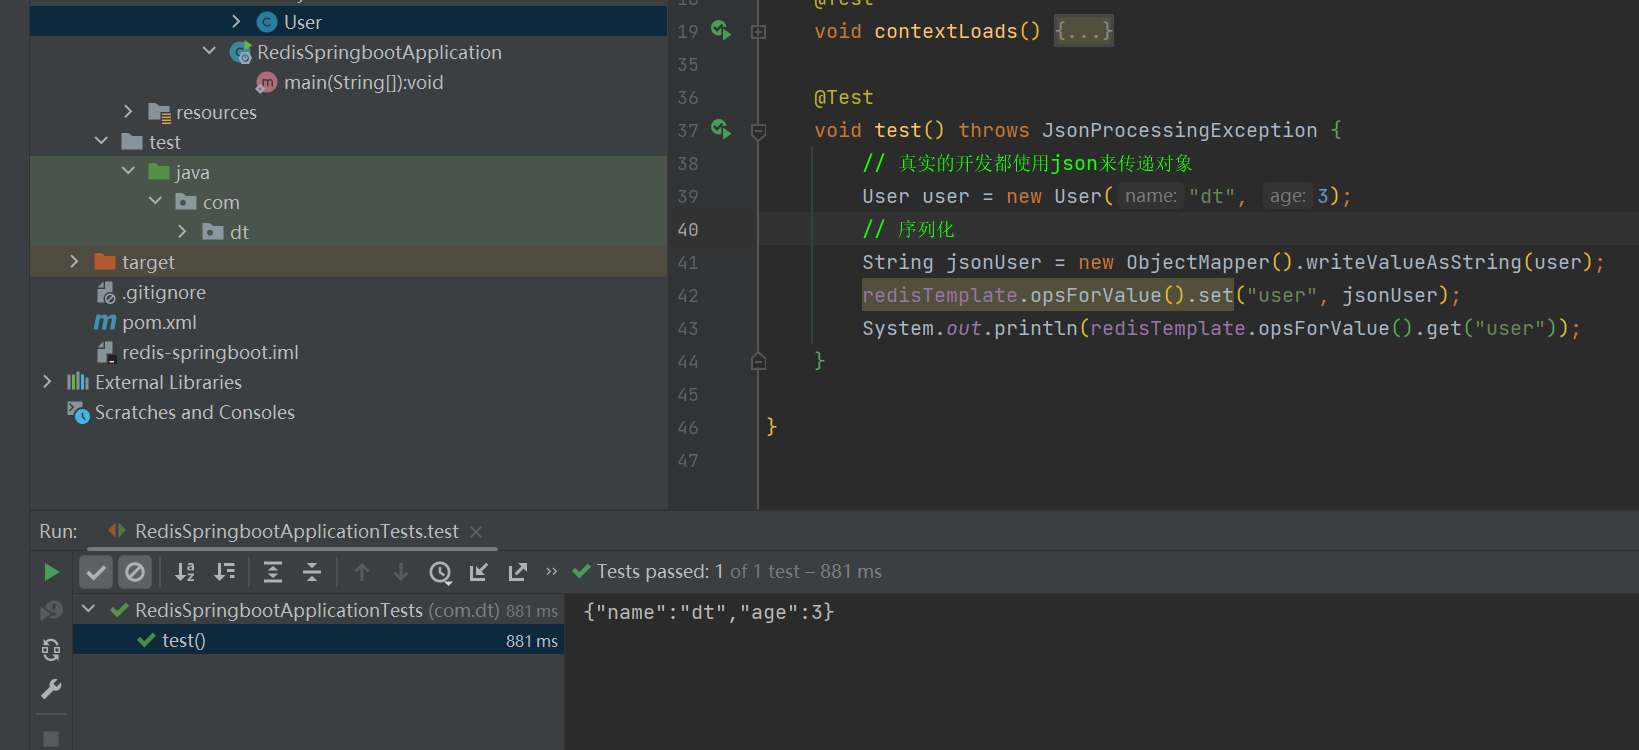Export test results icon
The width and height of the screenshot is (1639, 750).
point(517,572)
